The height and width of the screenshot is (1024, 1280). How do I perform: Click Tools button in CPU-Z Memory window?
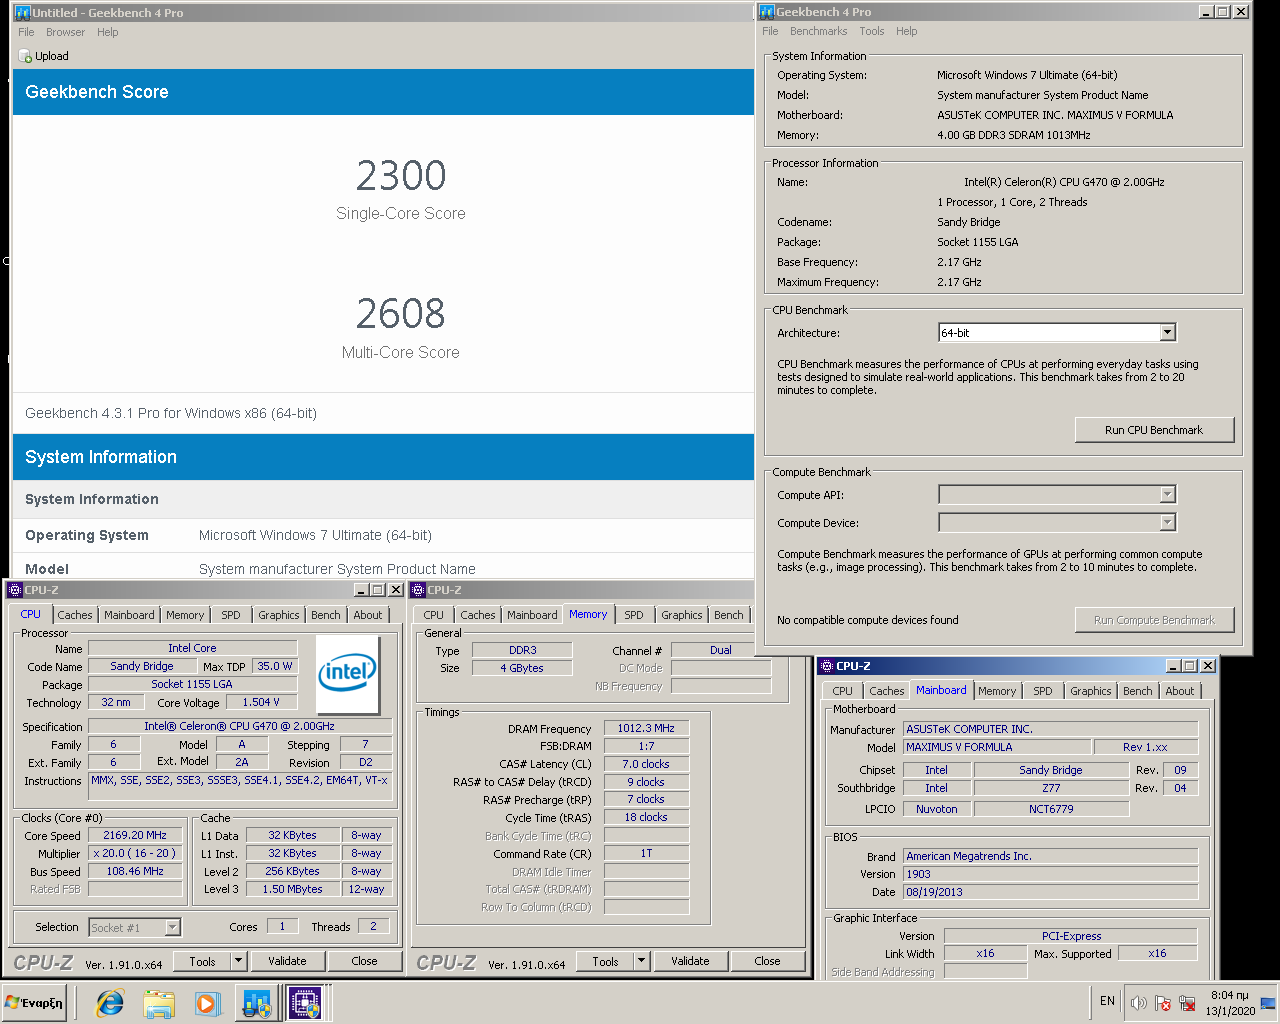pyautogui.click(x=605, y=961)
